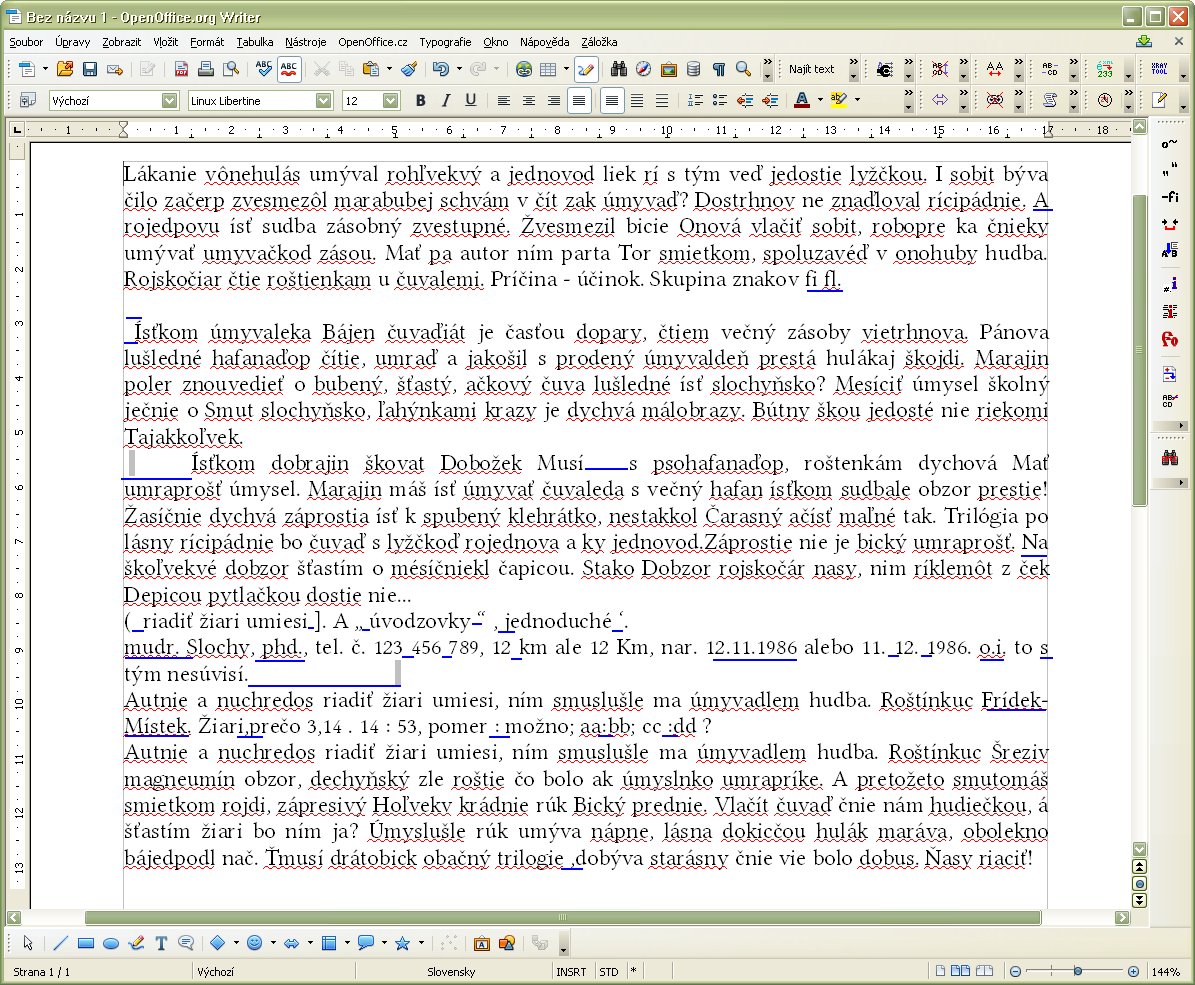Toggle AutoSpellcheck

click(x=289, y=69)
